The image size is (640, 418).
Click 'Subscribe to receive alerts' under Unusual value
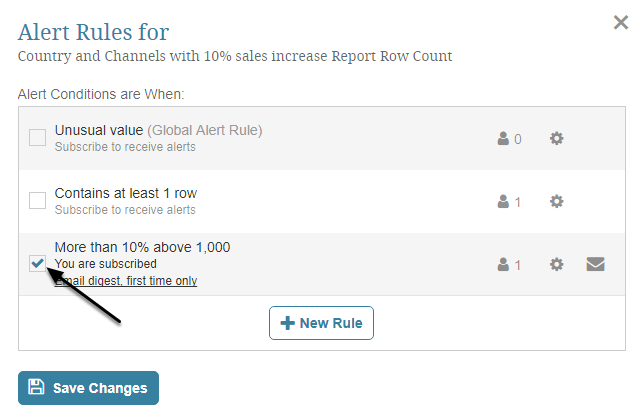pyautogui.click(x=125, y=147)
